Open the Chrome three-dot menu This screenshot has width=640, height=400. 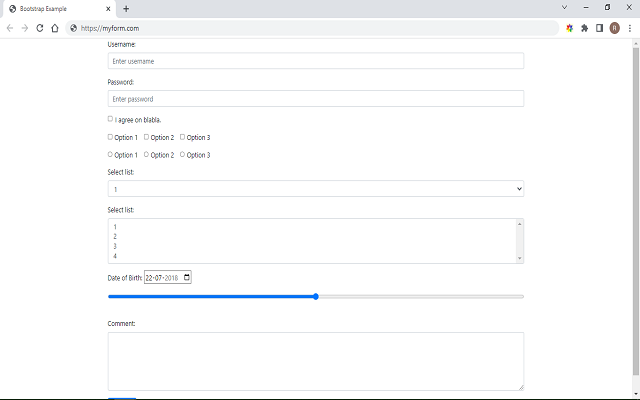point(629,28)
